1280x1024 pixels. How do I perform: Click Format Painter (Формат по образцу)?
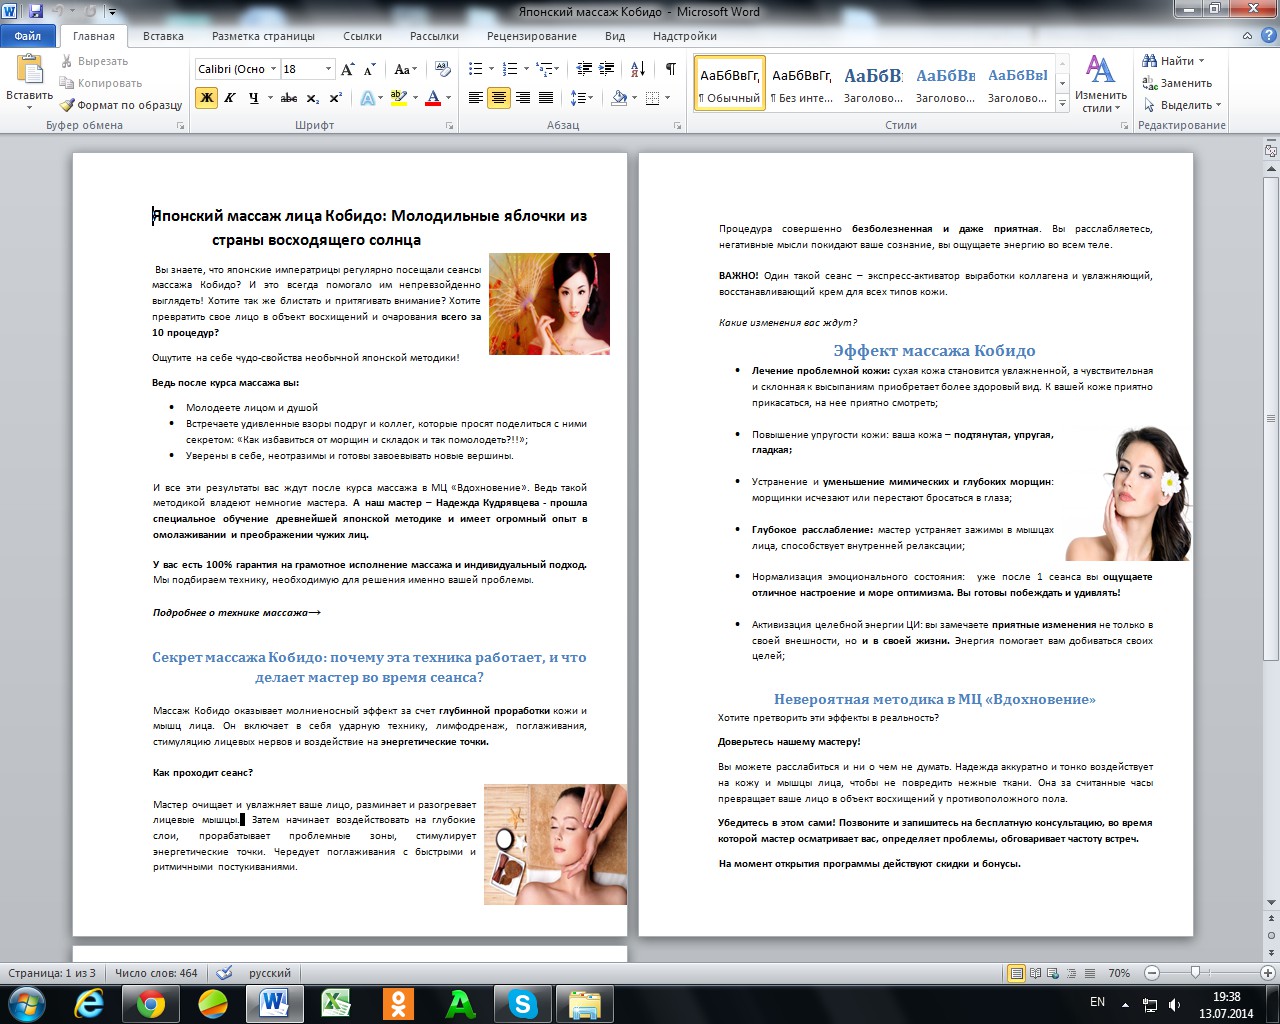[121, 105]
